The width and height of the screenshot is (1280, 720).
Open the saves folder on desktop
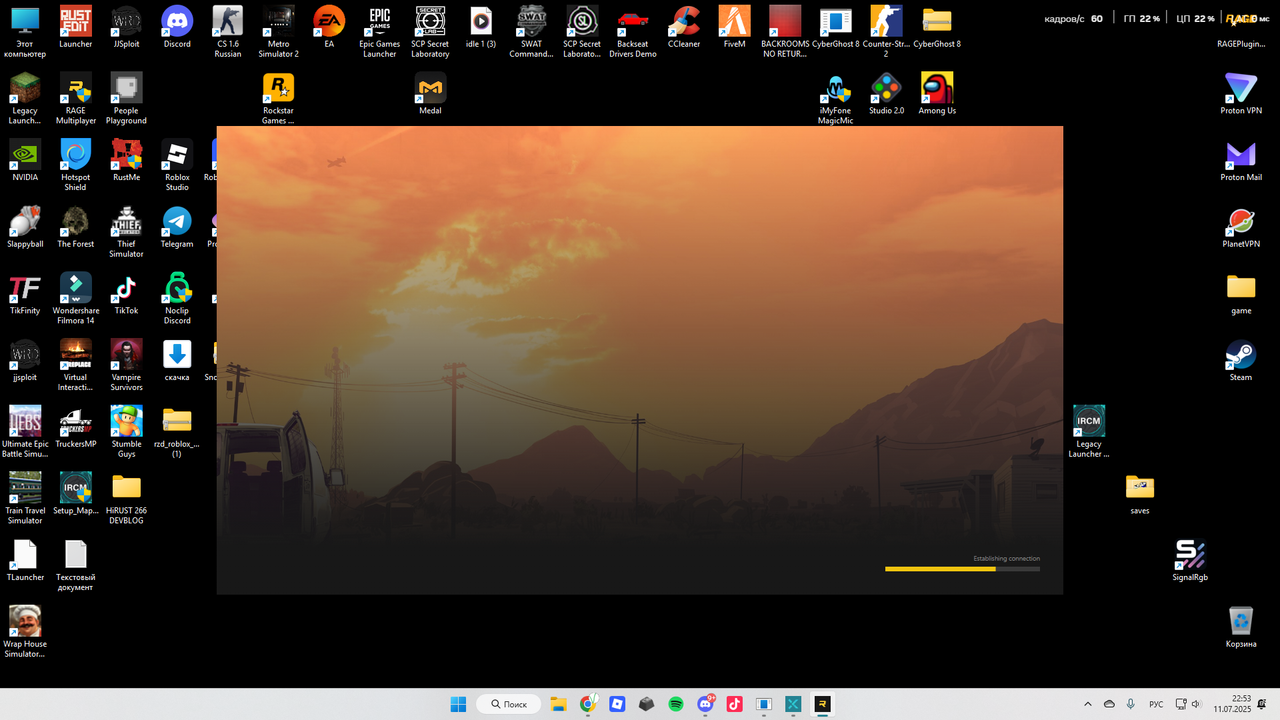(1140, 495)
